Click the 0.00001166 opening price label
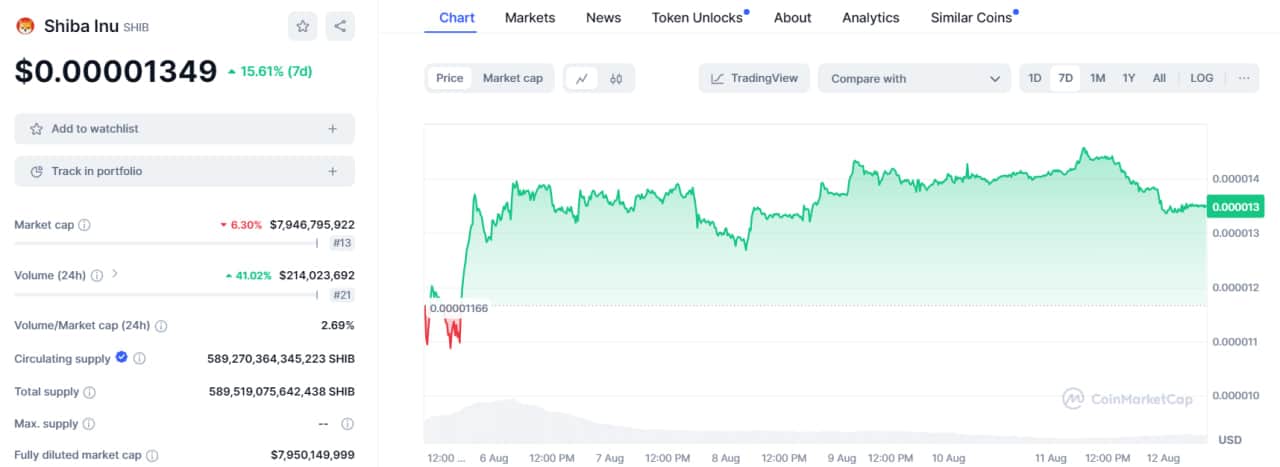Screen dimensions: 1280x467 point(459,308)
